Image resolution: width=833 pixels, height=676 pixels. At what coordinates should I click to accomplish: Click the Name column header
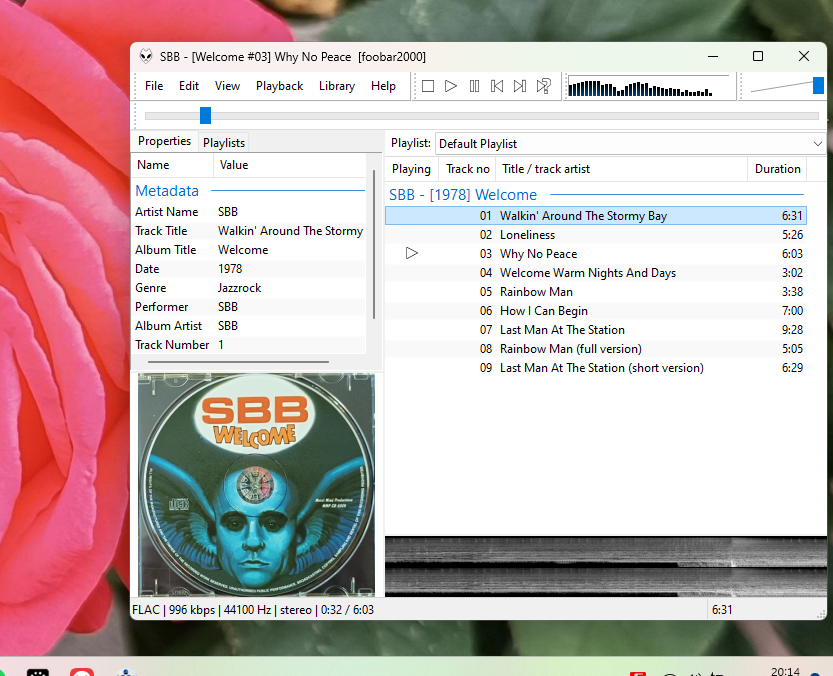(172, 165)
